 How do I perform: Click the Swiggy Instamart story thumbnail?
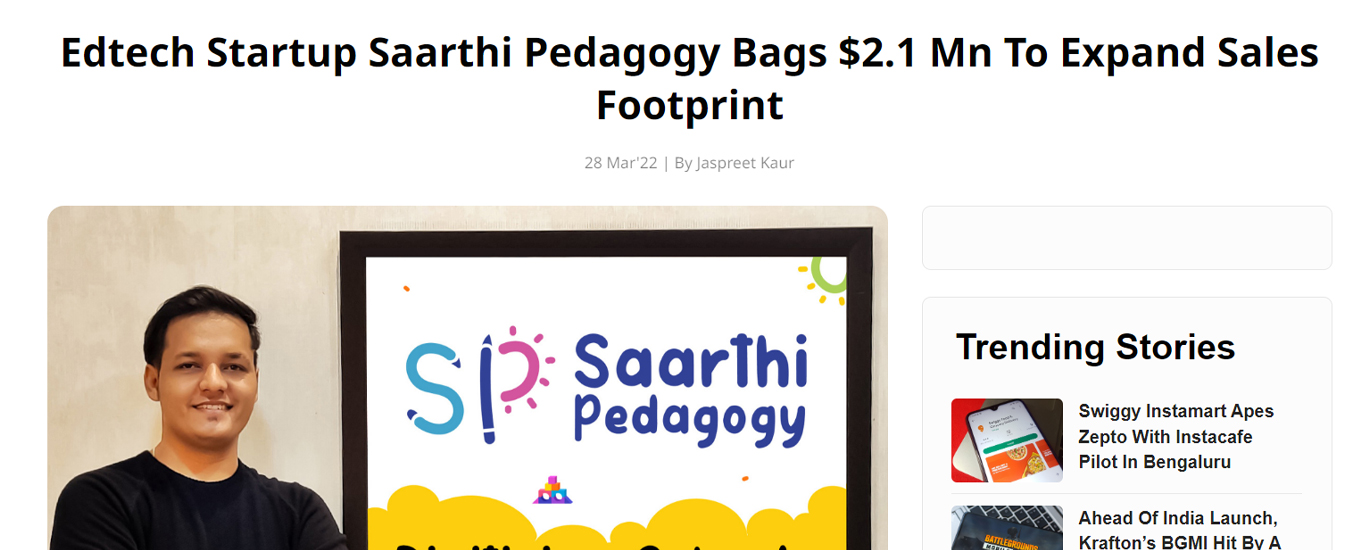tap(1007, 440)
